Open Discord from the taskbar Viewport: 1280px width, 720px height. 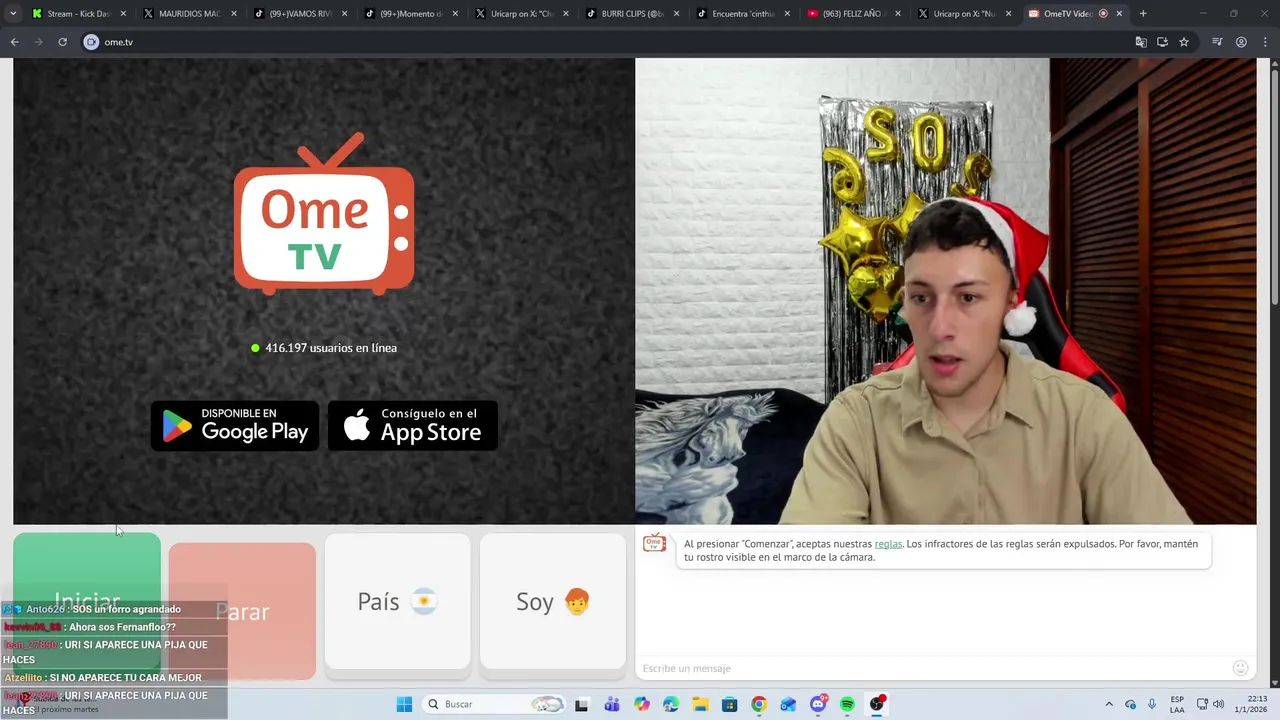tap(818, 704)
